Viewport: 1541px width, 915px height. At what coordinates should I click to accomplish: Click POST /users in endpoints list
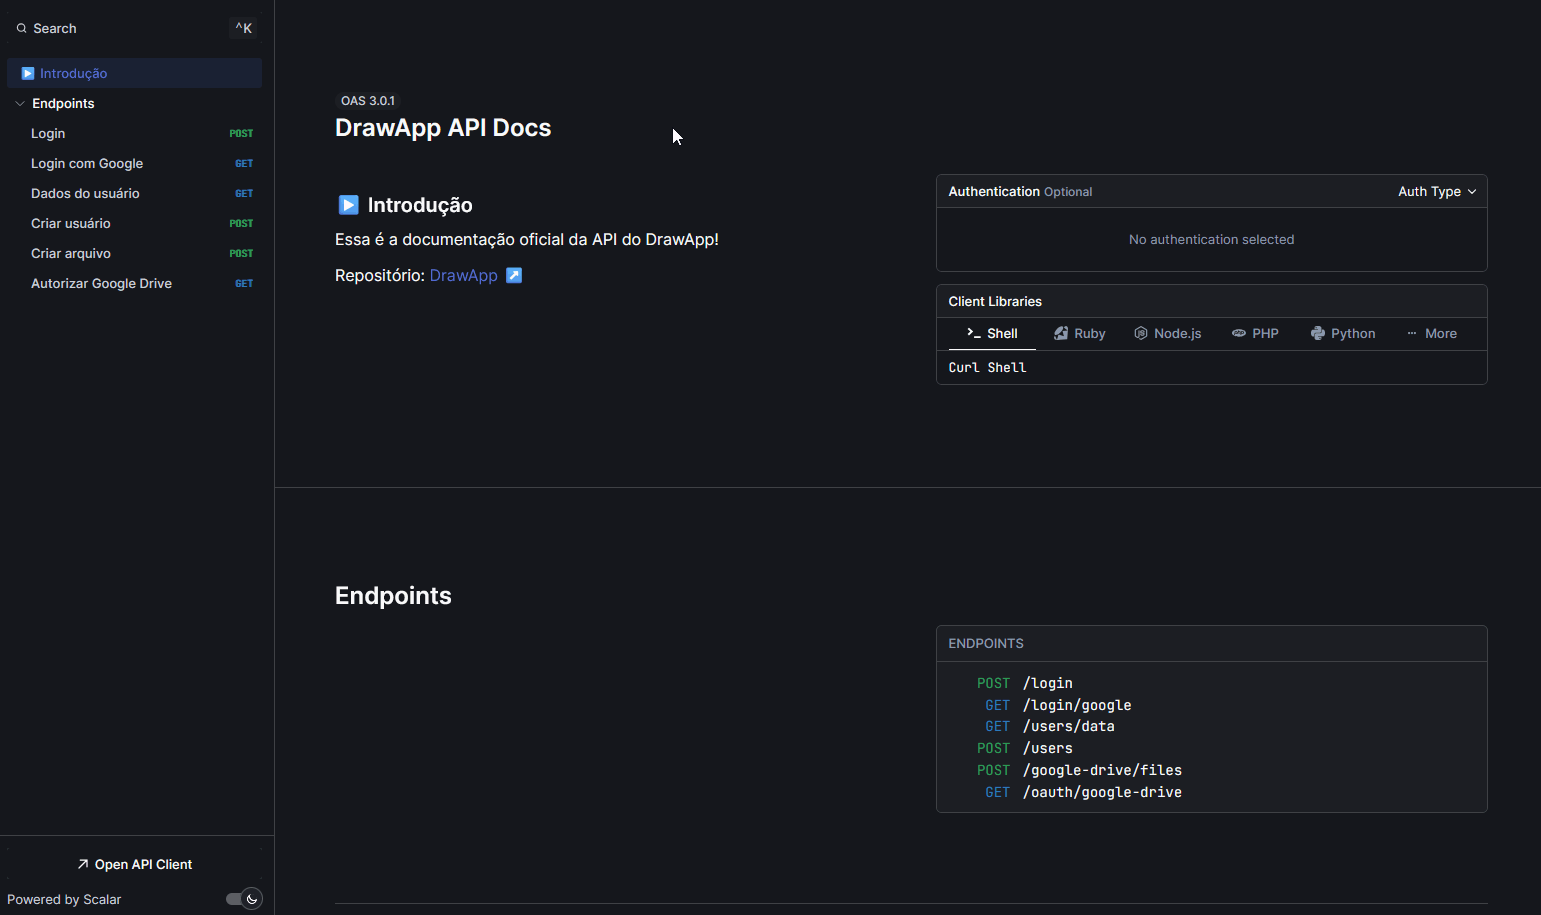click(1024, 748)
